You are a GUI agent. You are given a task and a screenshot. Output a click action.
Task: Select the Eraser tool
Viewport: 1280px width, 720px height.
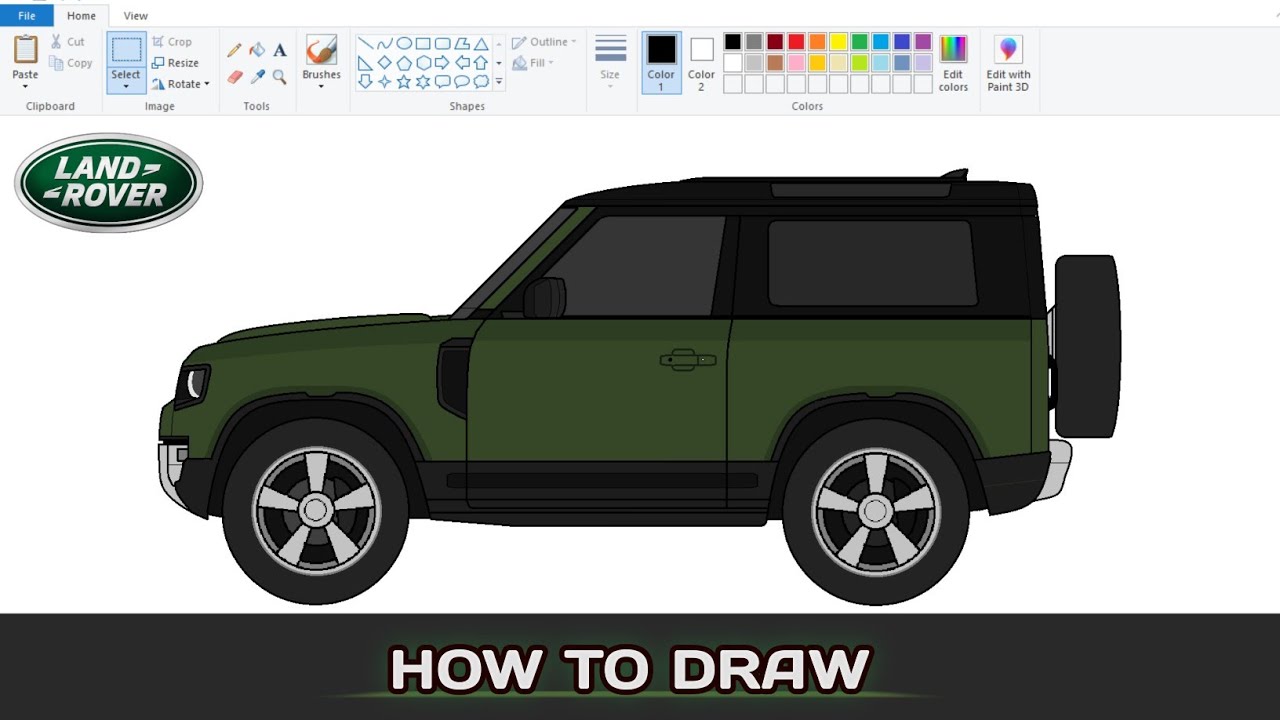(x=234, y=76)
